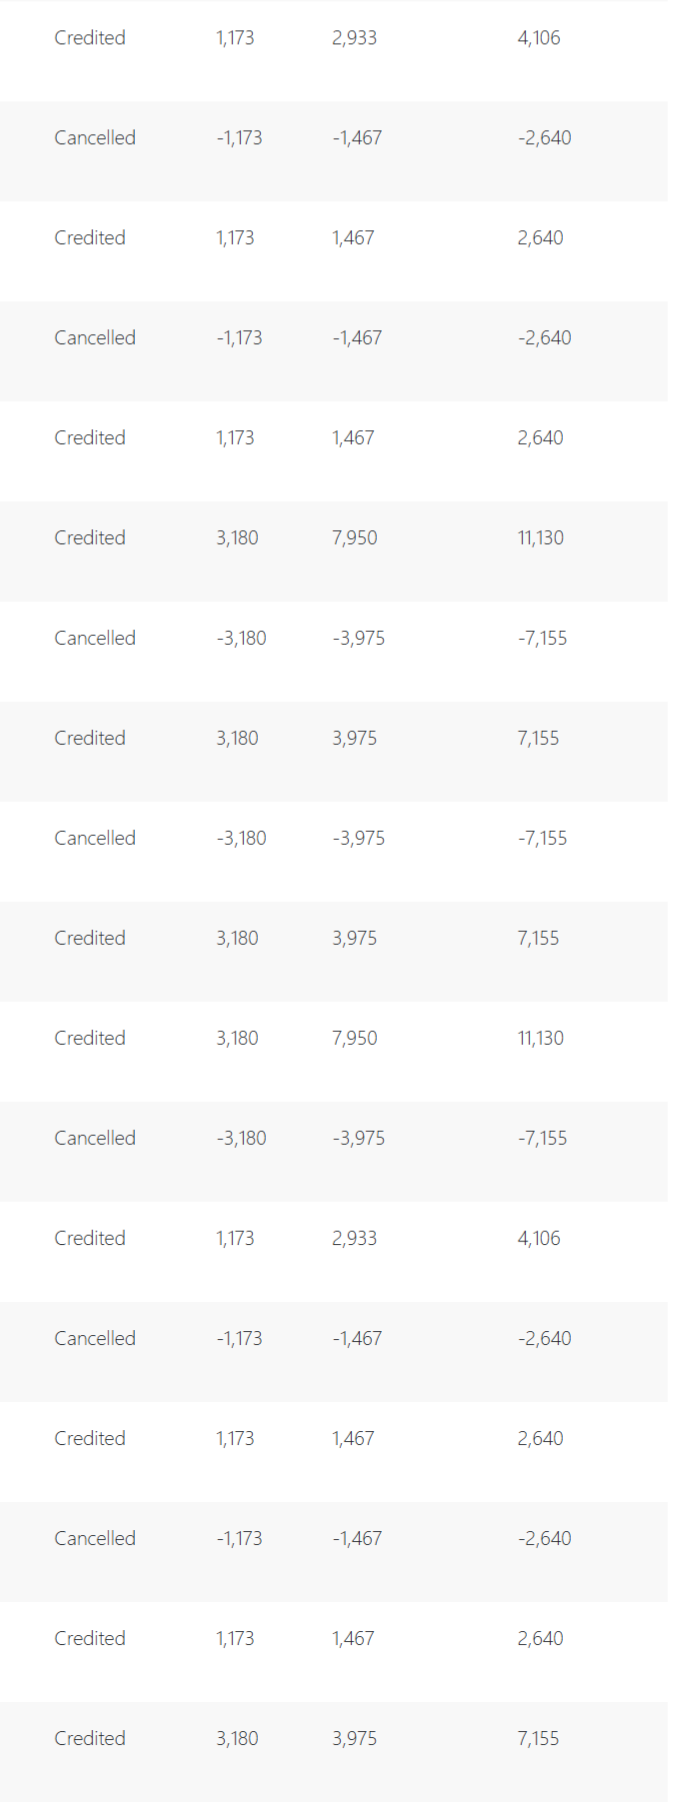This screenshot has height=1805, width=693.
Task: Click the upper 11,130 total value
Action: tap(540, 538)
